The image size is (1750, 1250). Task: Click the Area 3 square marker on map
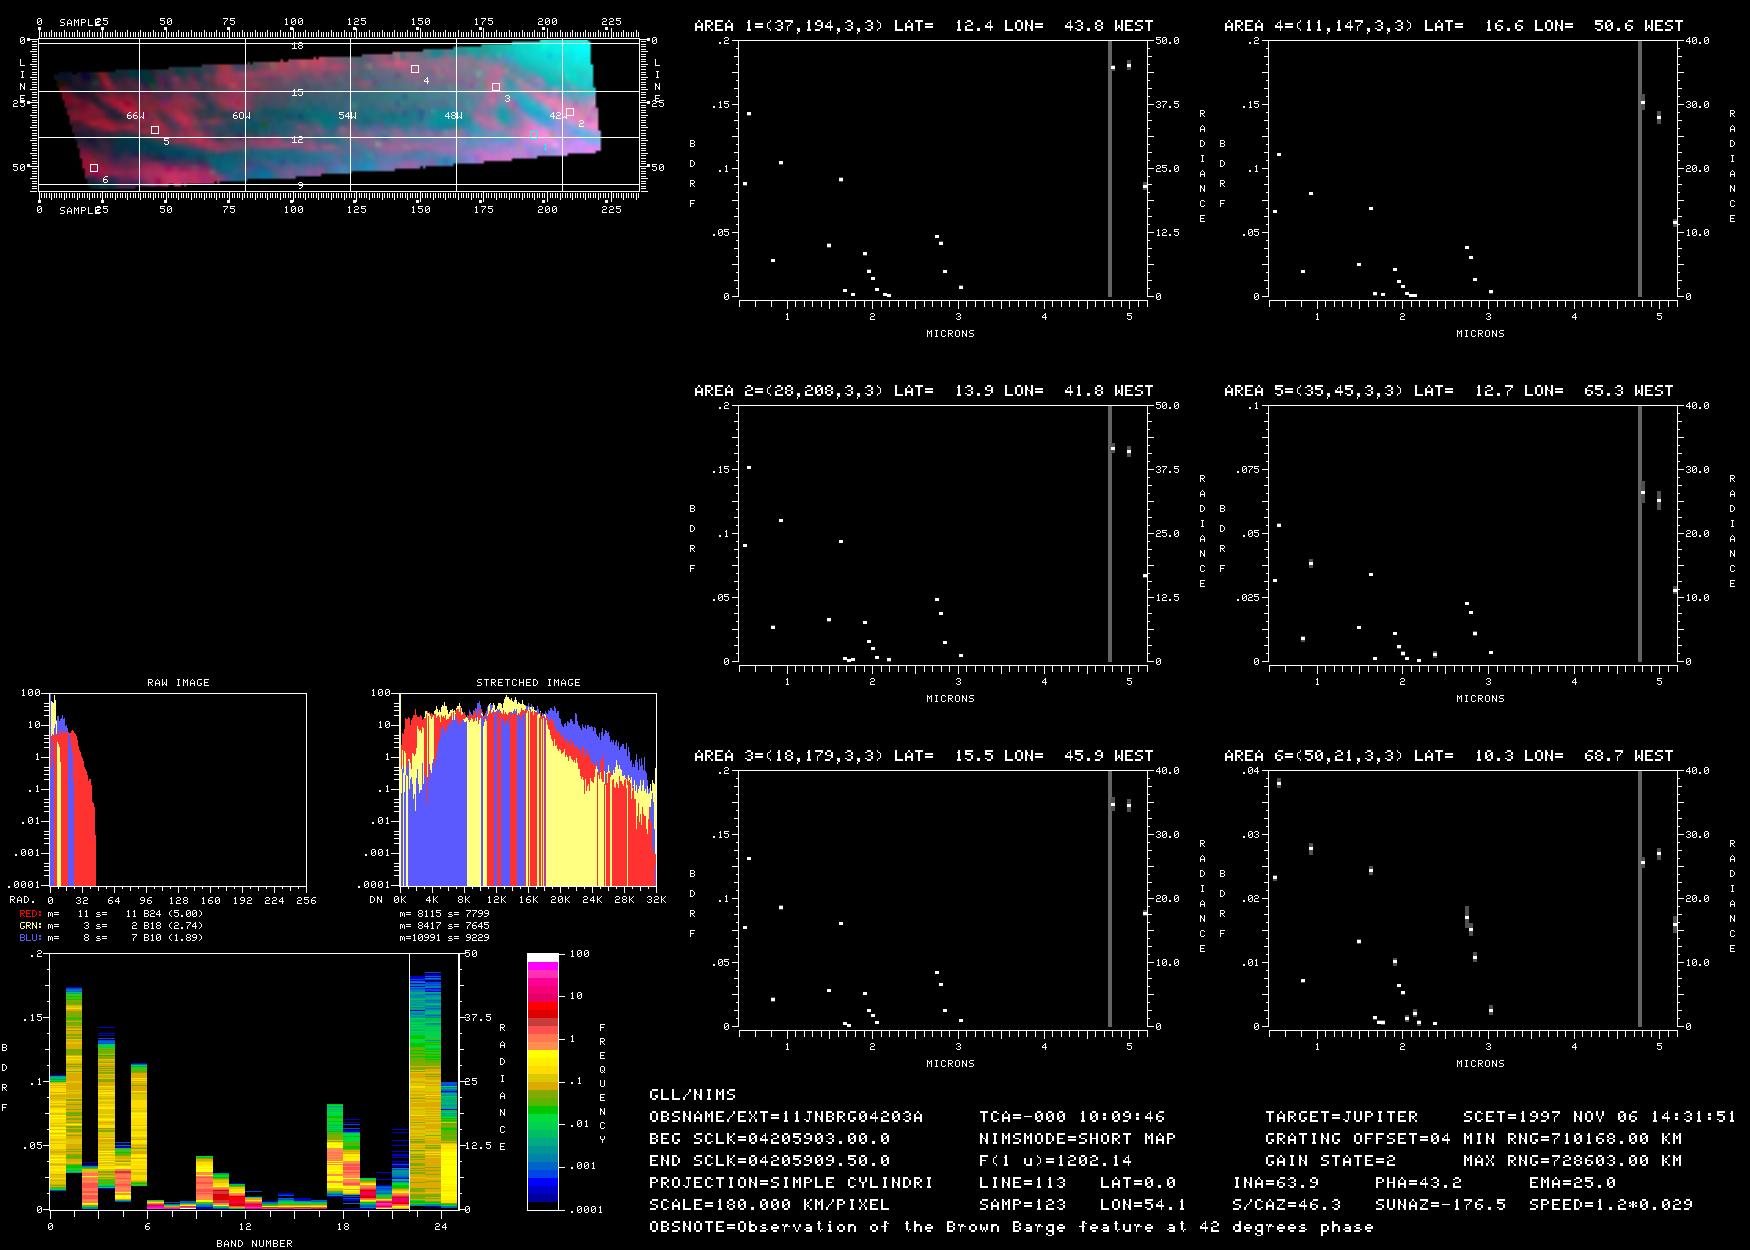tap(496, 88)
